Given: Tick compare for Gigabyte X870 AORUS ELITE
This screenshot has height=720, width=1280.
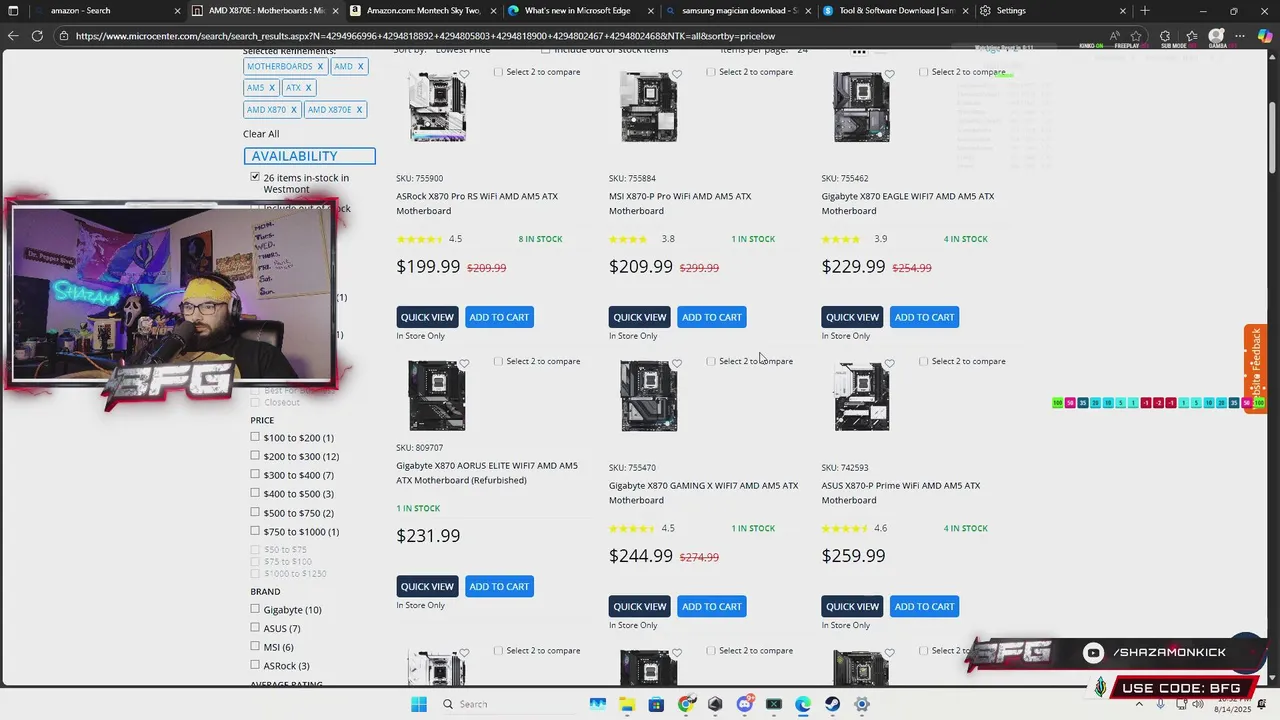Looking at the screenshot, I should (498, 361).
